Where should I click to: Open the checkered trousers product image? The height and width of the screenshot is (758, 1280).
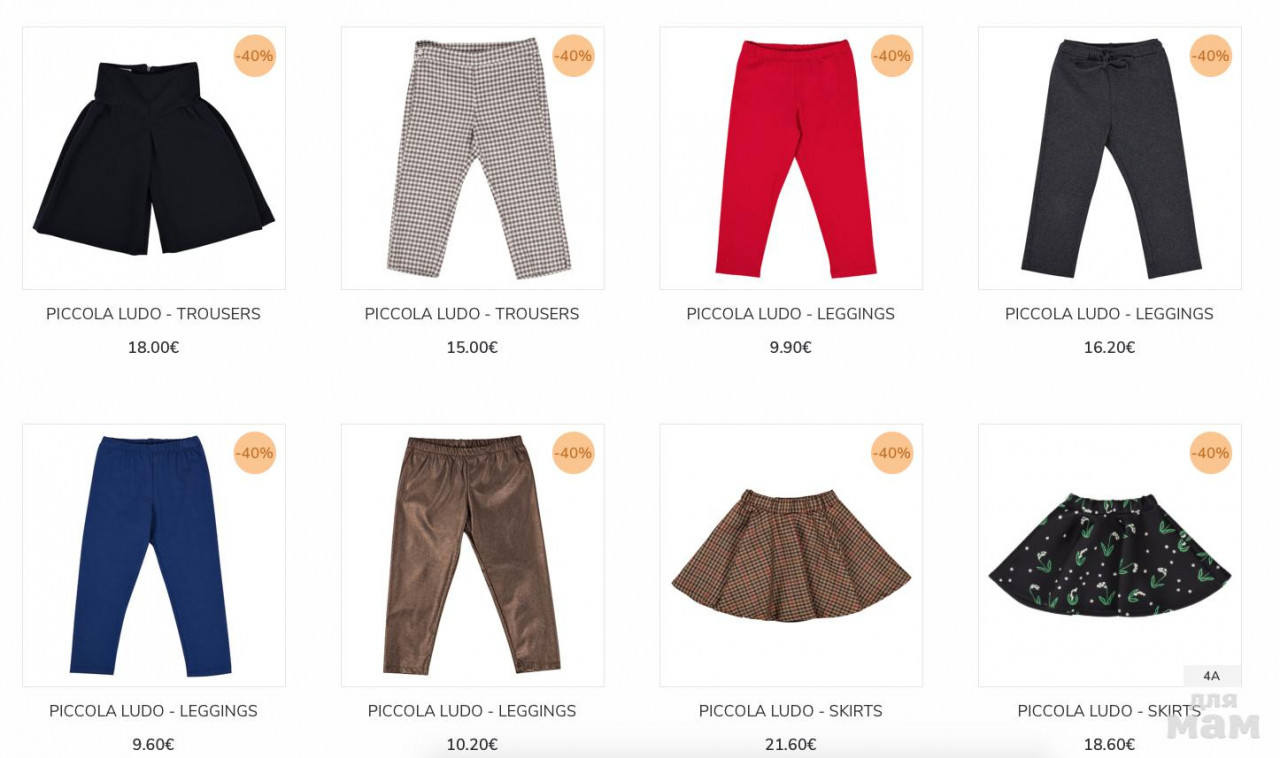472,158
